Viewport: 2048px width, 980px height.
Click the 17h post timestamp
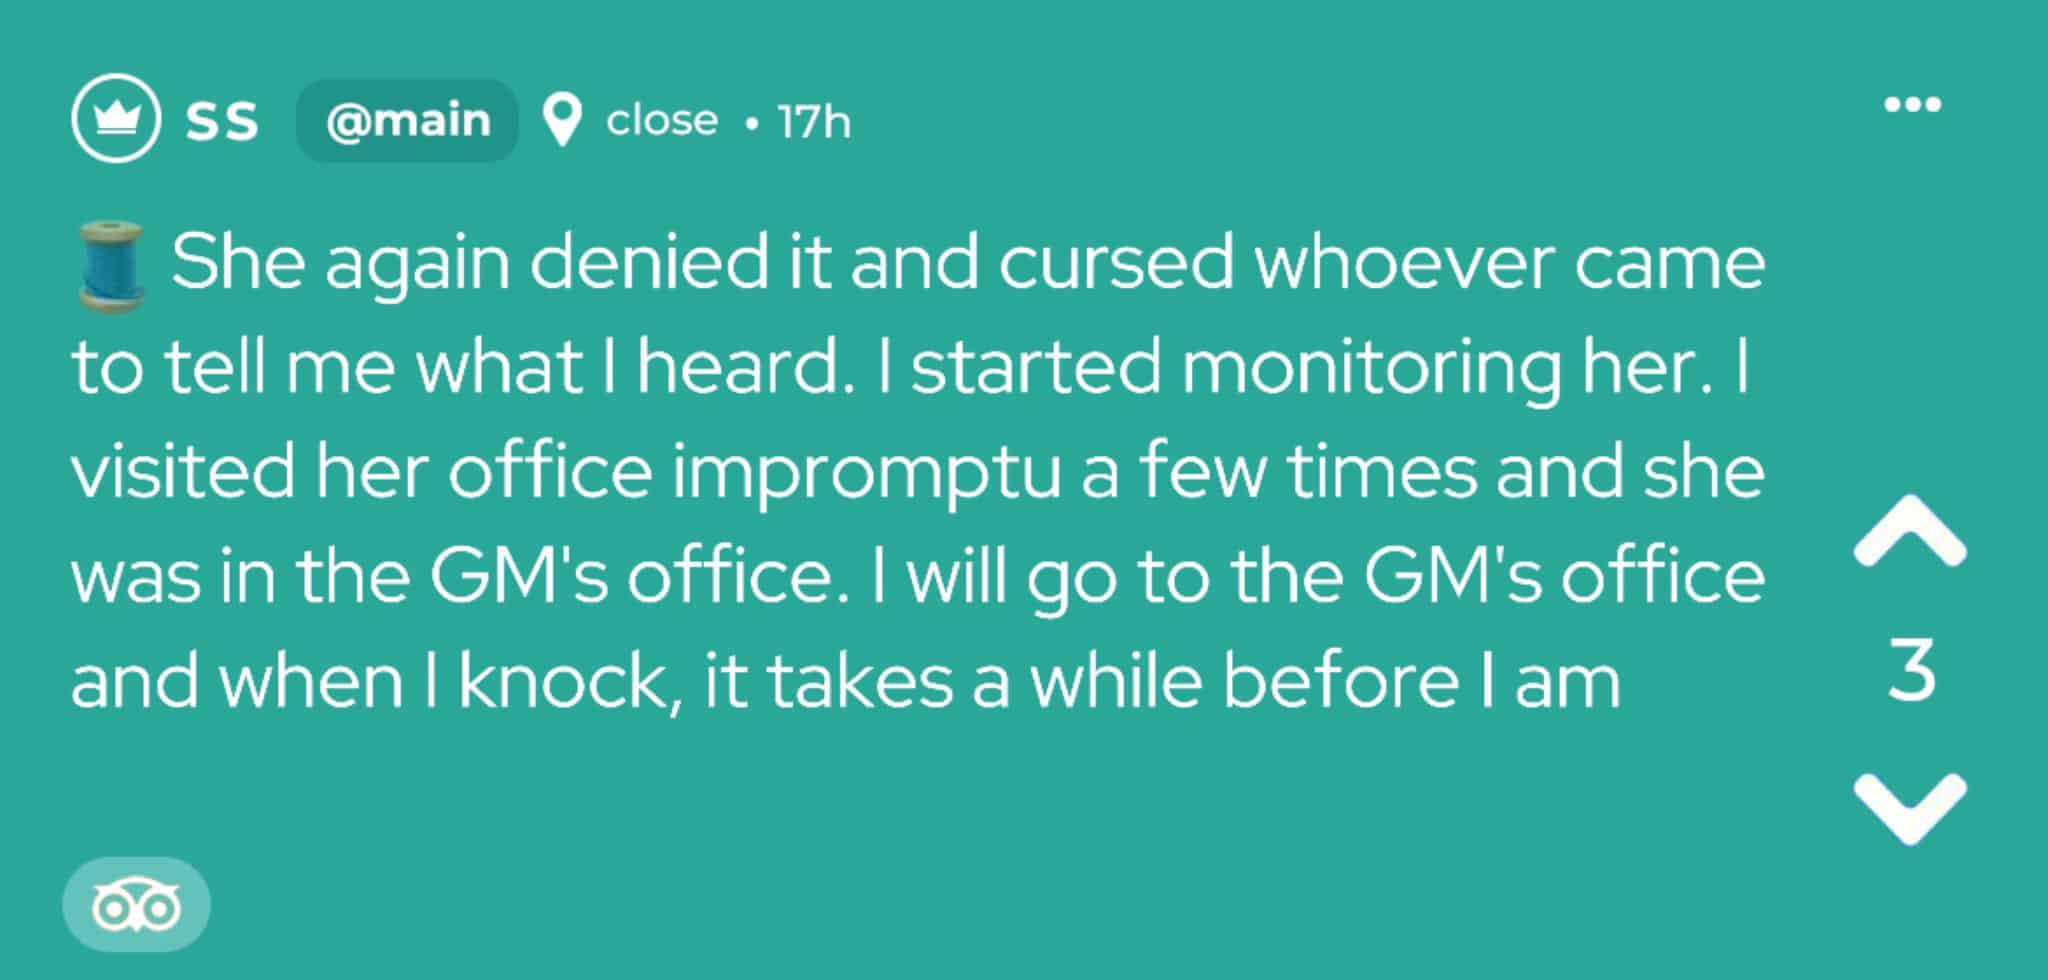click(814, 122)
